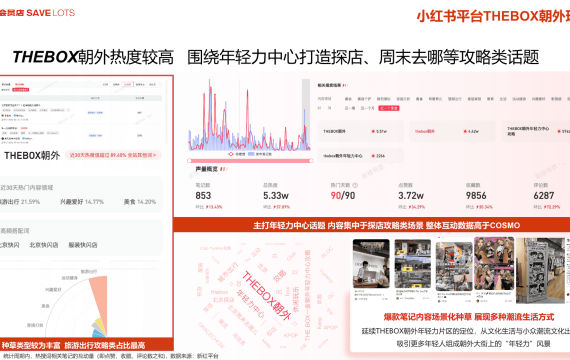Select the 近一周 time filter
This screenshot has width=570, height=360.
[350, 108]
